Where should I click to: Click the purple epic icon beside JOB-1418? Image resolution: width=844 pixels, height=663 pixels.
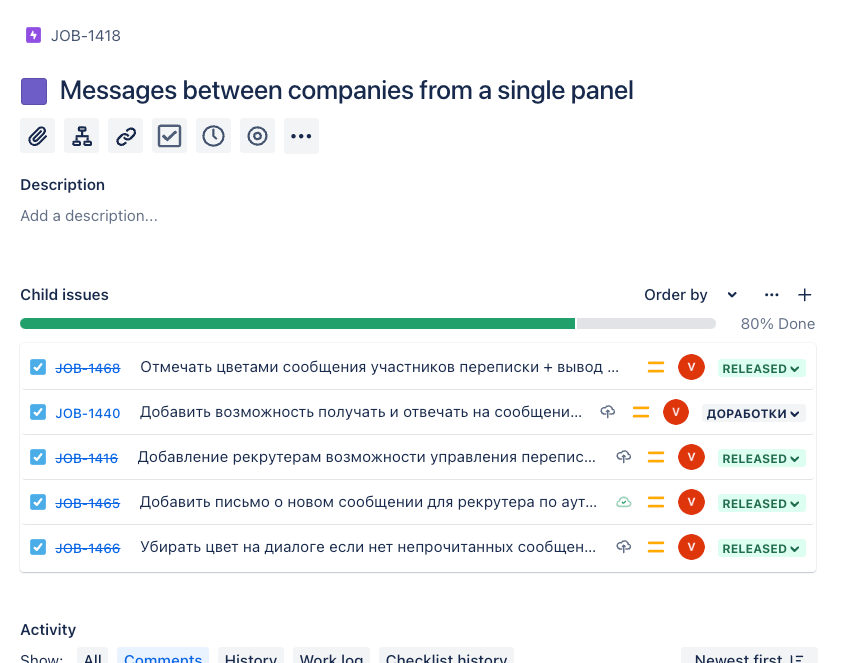pyautogui.click(x=33, y=36)
